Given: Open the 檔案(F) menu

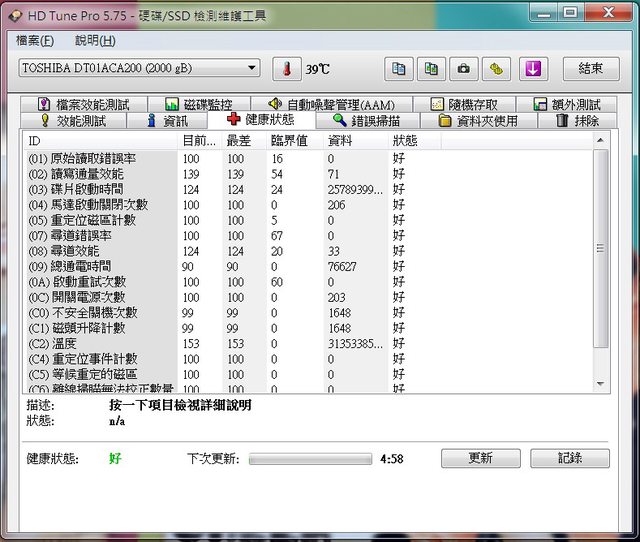Looking at the screenshot, I should coord(35,41).
